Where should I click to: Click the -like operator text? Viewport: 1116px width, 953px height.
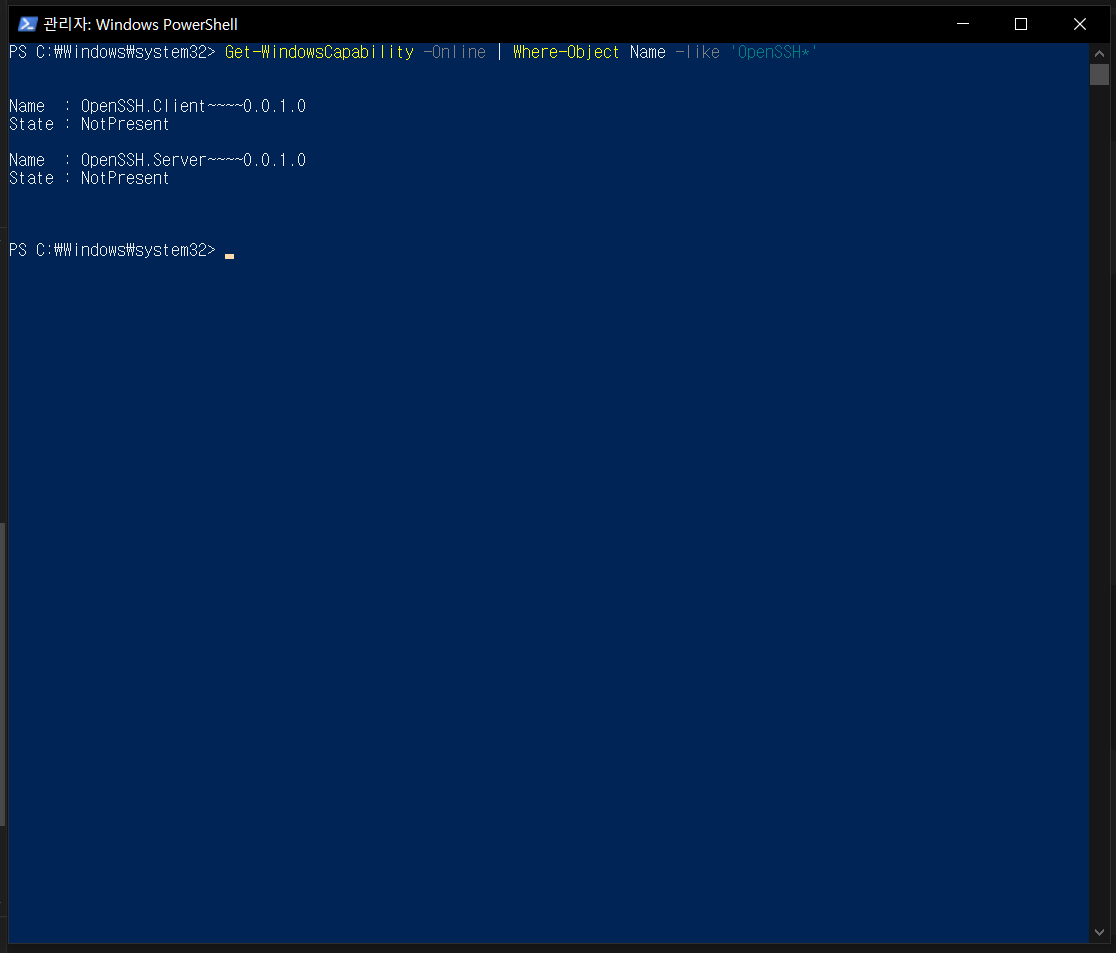pos(698,52)
